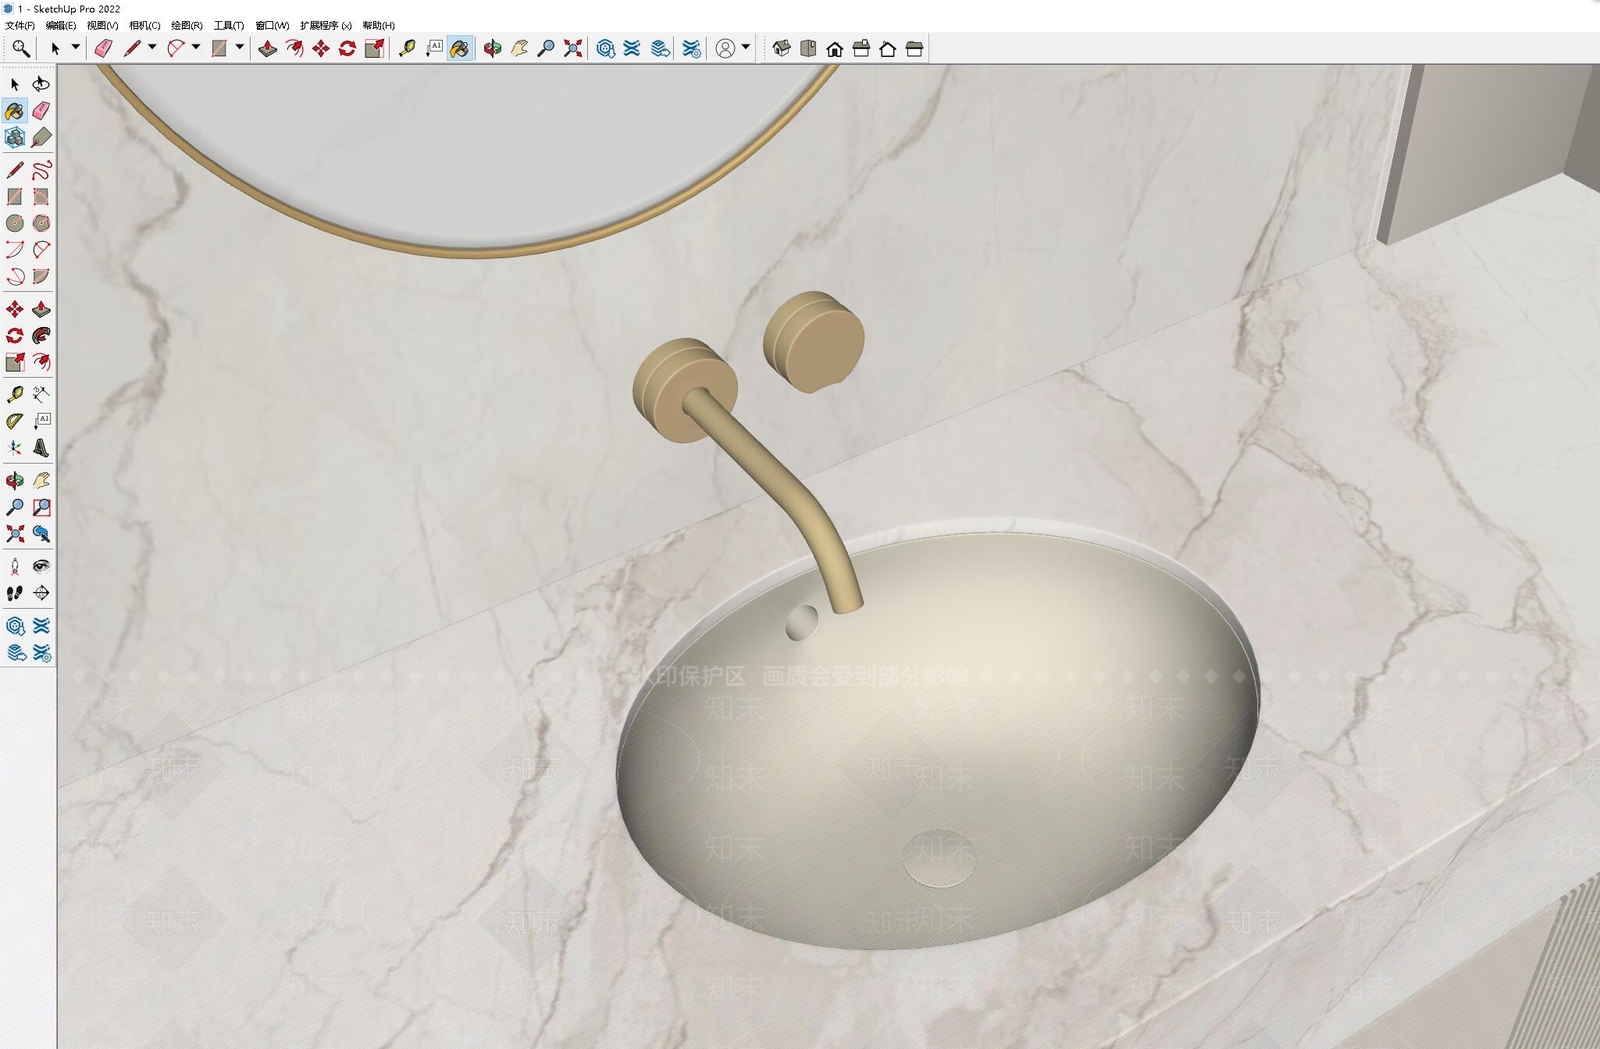Select the Look Around eye tool
This screenshot has height=1049, width=1600.
[x=41, y=566]
